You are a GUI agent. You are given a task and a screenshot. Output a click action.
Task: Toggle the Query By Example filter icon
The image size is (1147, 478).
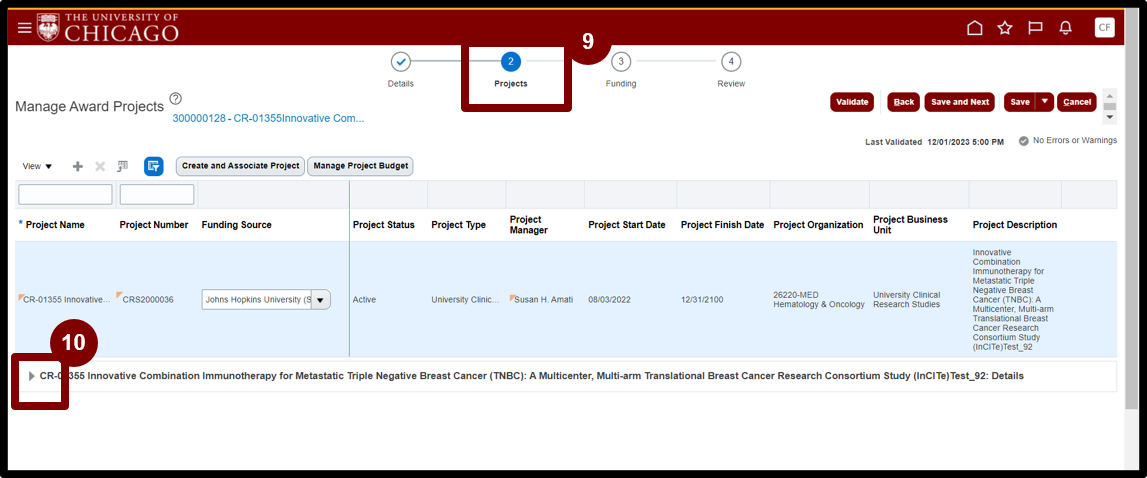pos(153,166)
